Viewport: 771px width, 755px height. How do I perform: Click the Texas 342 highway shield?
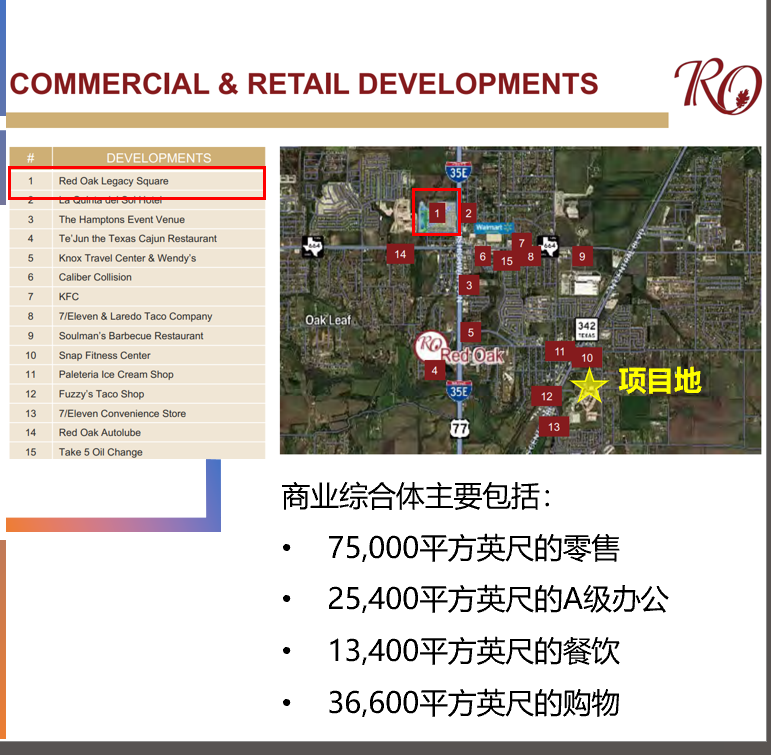pos(587,330)
